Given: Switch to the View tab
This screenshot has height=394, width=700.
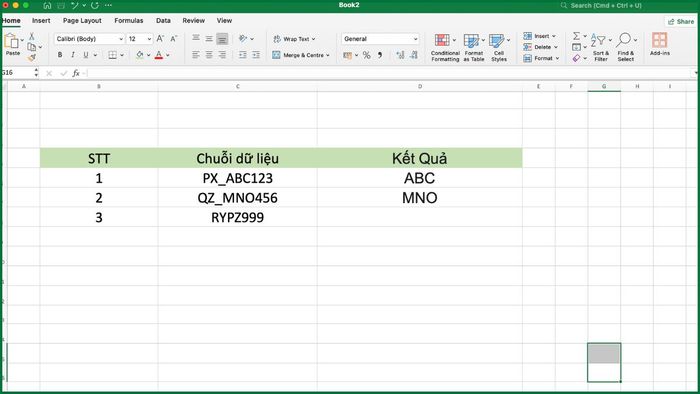Looking at the screenshot, I should click(224, 21).
